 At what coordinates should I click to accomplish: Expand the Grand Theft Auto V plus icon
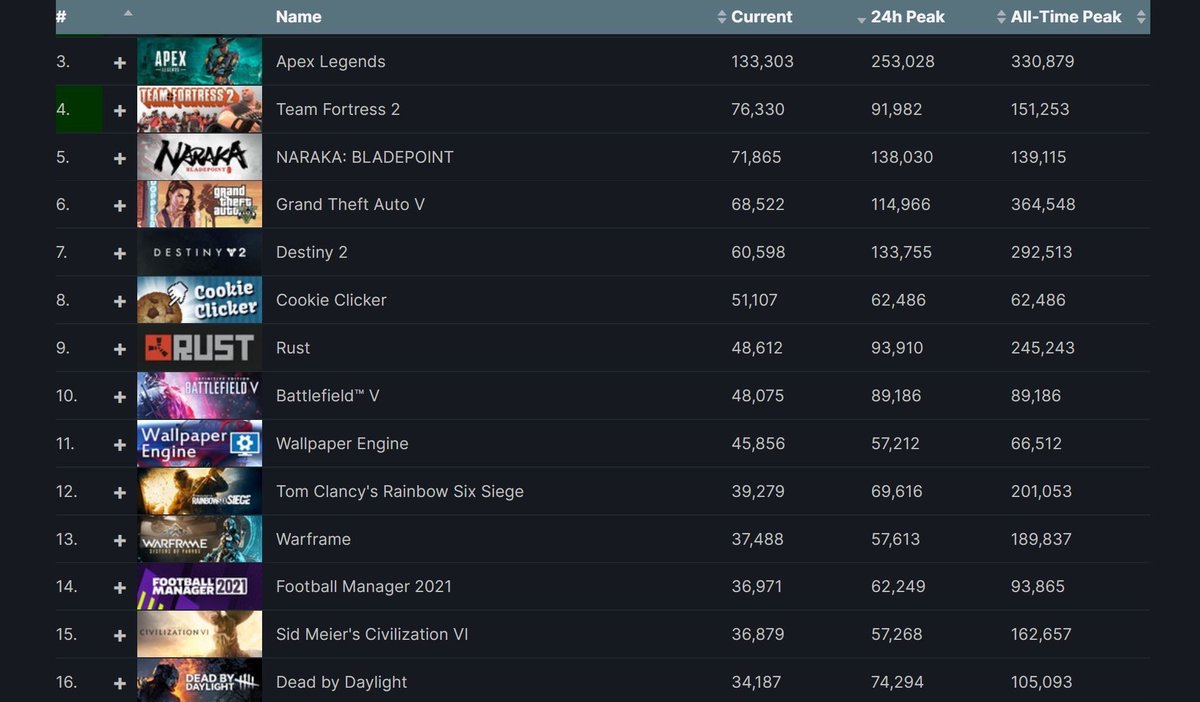point(120,205)
